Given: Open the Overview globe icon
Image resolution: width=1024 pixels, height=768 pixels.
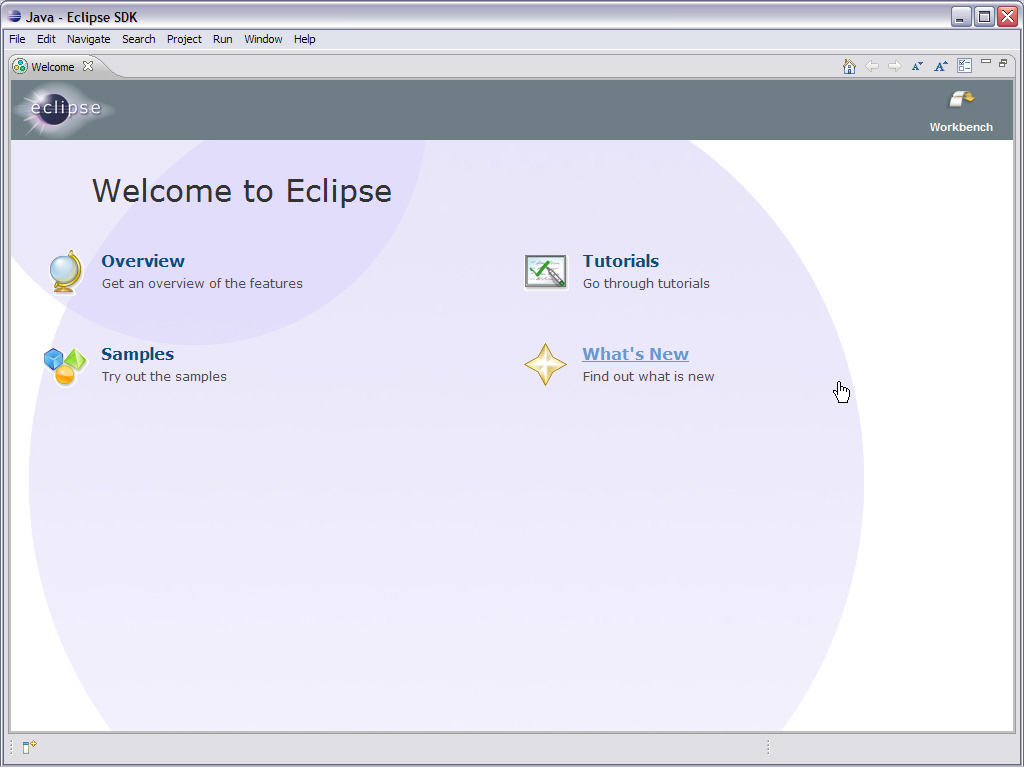Looking at the screenshot, I should coord(66,272).
